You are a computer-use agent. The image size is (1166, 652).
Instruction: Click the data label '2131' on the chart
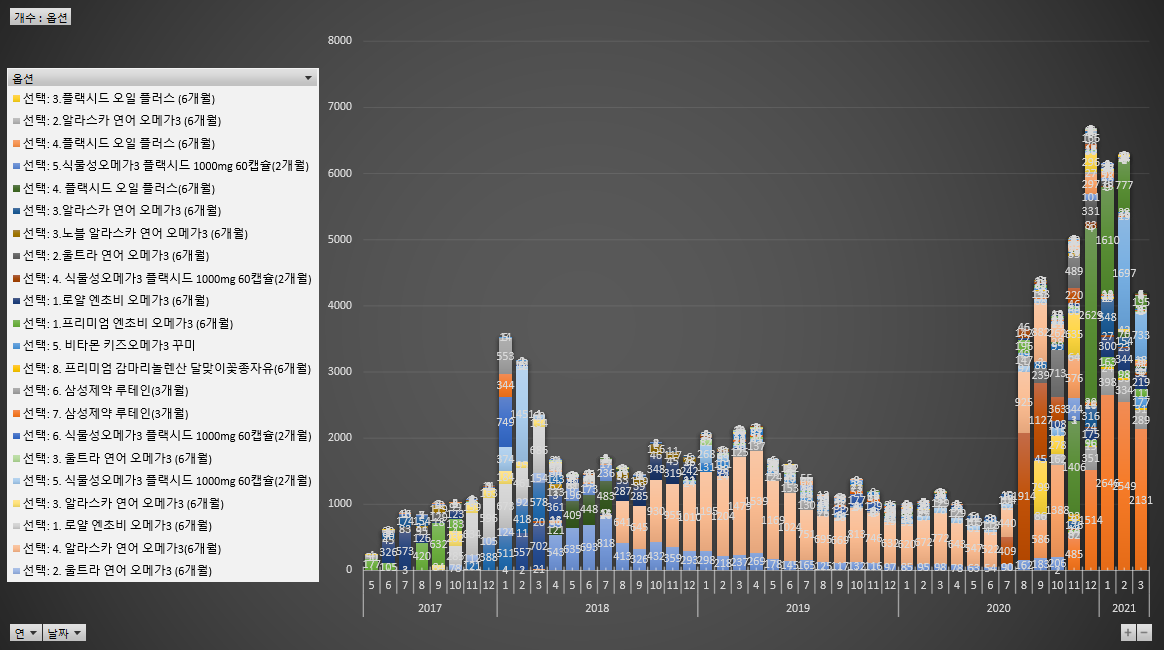pyautogui.click(x=1141, y=500)
